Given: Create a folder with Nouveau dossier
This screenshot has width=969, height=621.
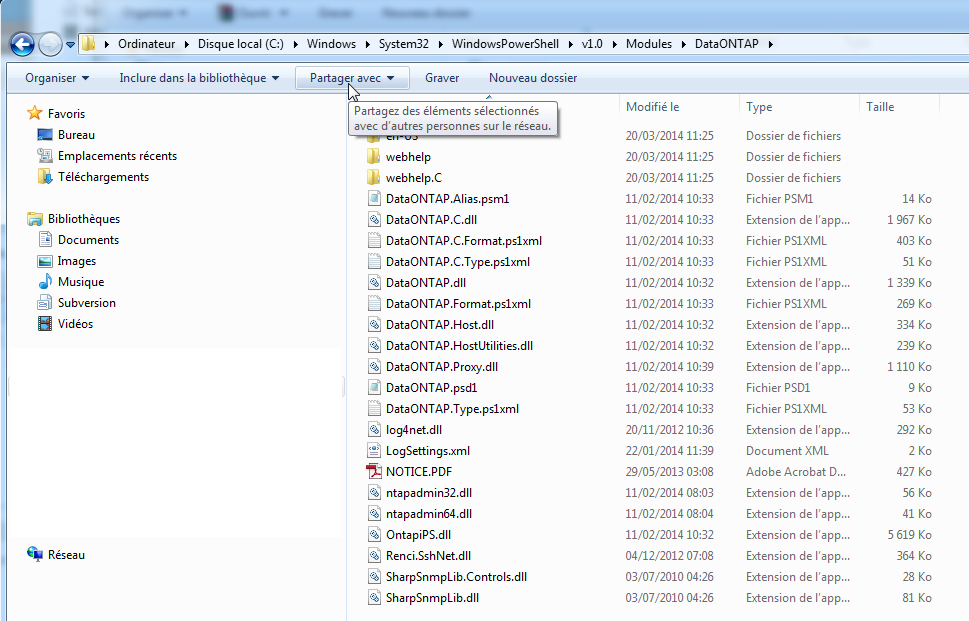Looking at the screenshot, I should pyautogui.click(x=533, y=78).
